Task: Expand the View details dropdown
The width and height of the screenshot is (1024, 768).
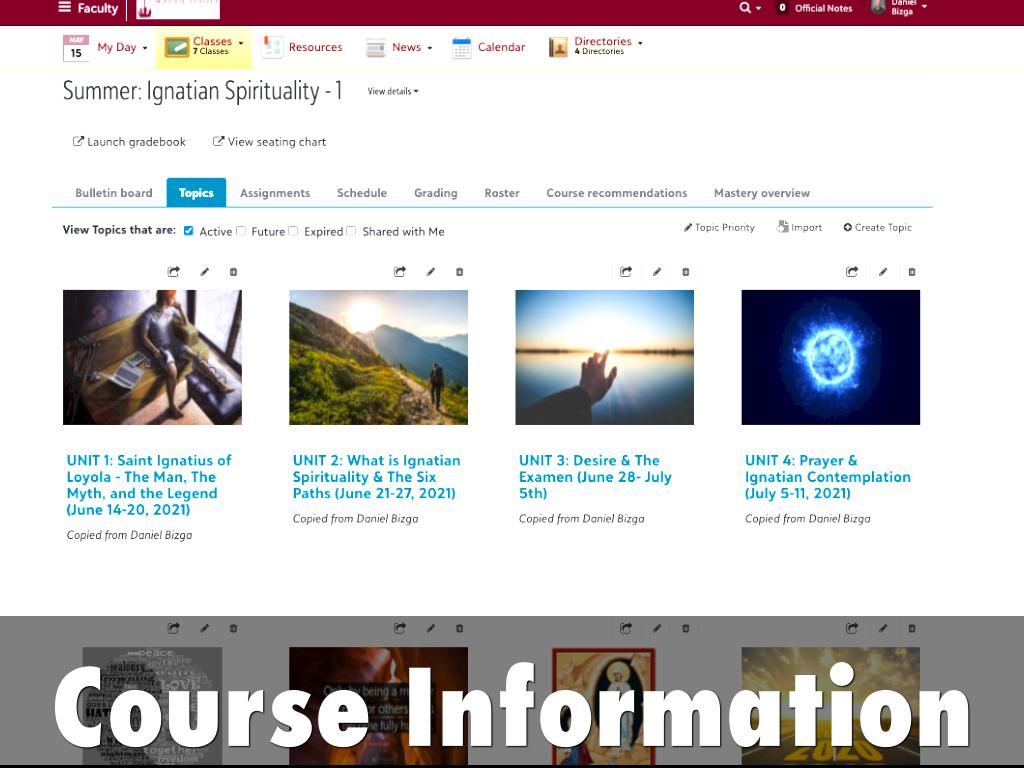Action: coord(392,91)
